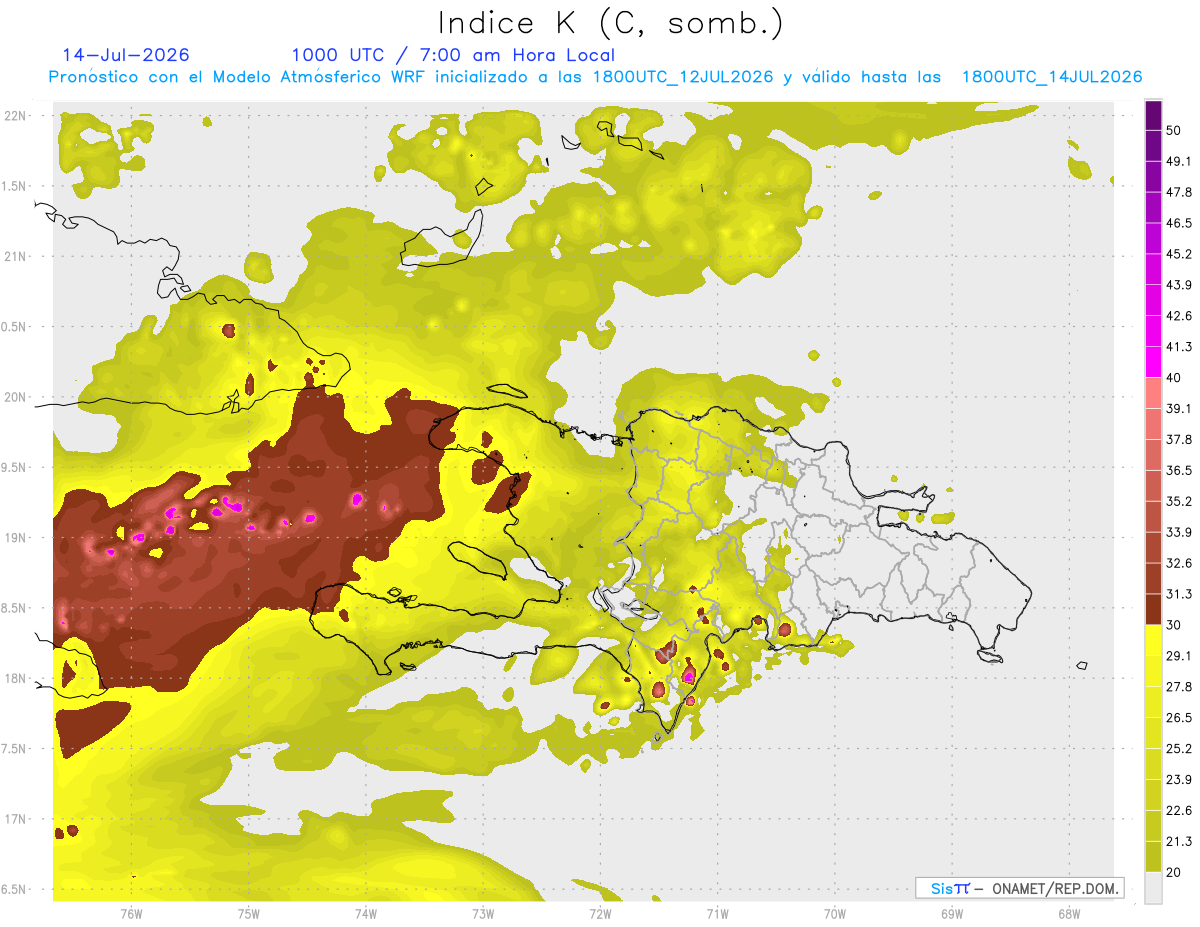Image resolution: width=1200 pixels, height=927 pixels.
Task: Click the "Indice K (C, somb.)" title
Action: pyautogui.click(x=611, y=24)
